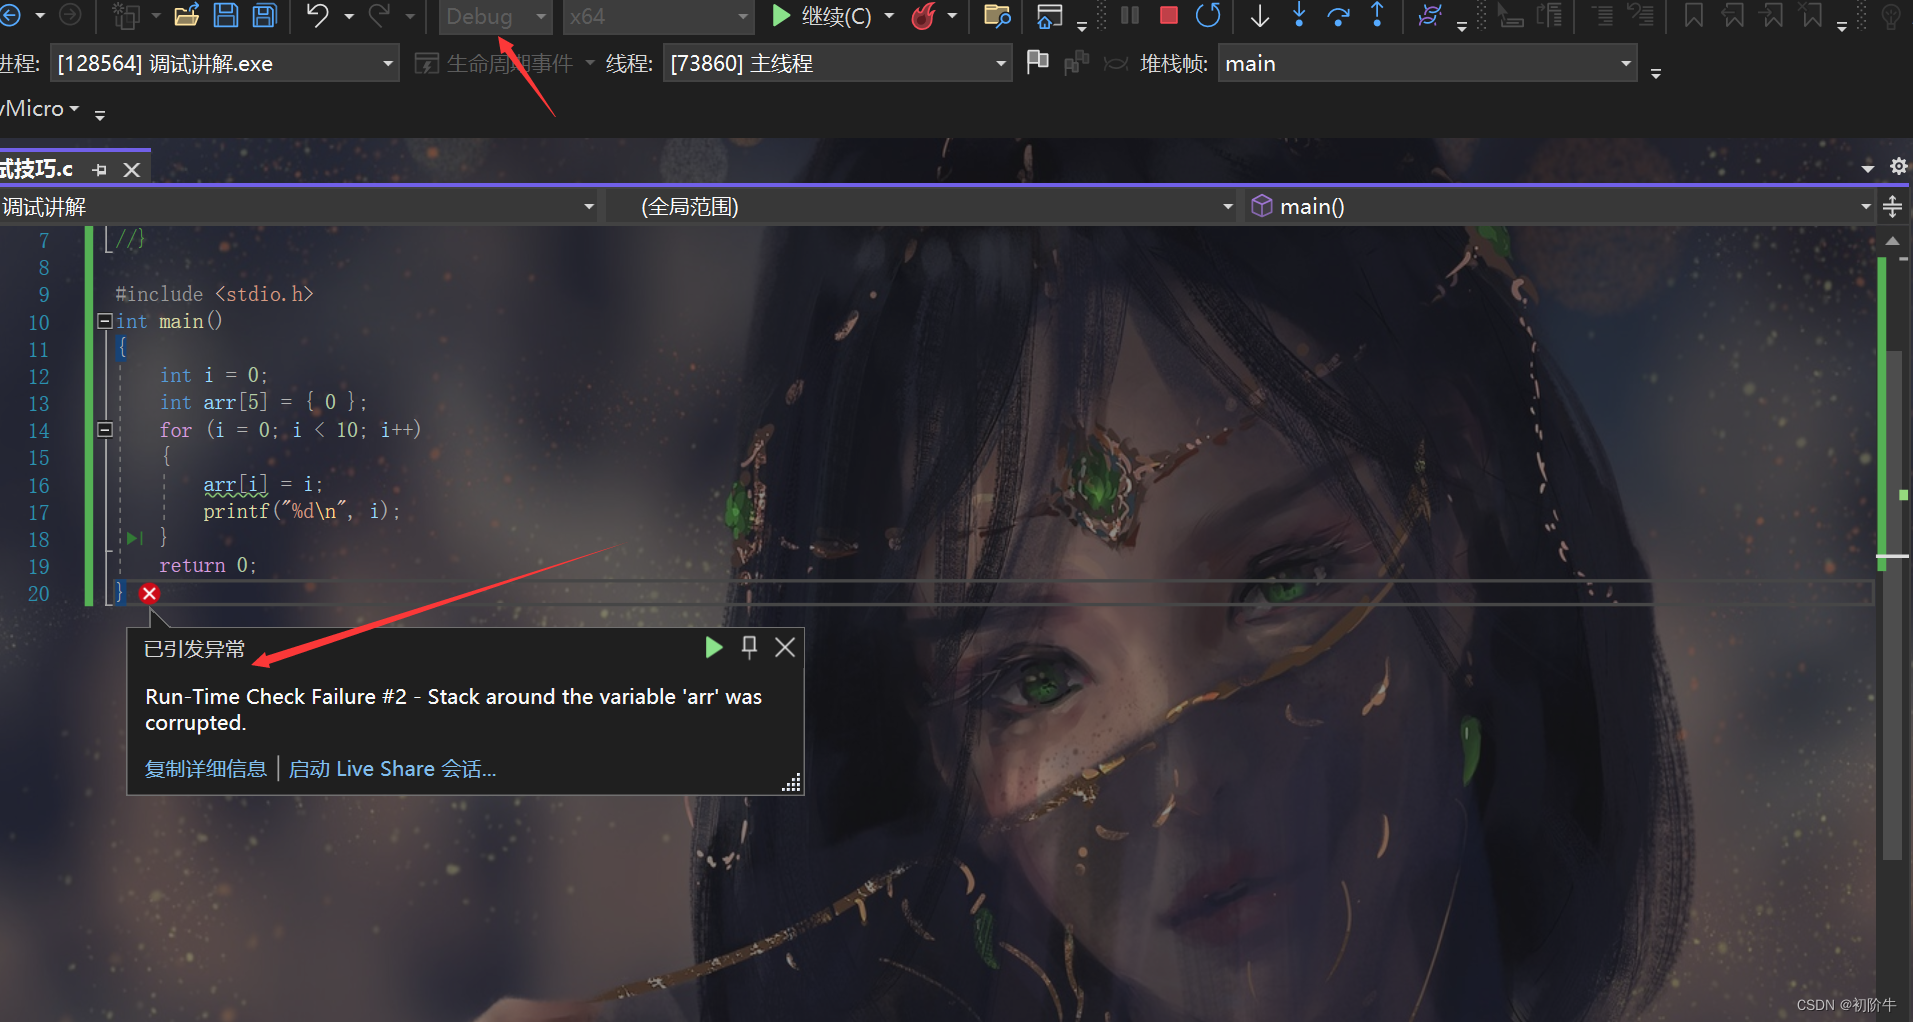Stop debugging with red square
Image resolution: width=1913 pixels, height=1022 pixels.
click(x=1168, y=15)
